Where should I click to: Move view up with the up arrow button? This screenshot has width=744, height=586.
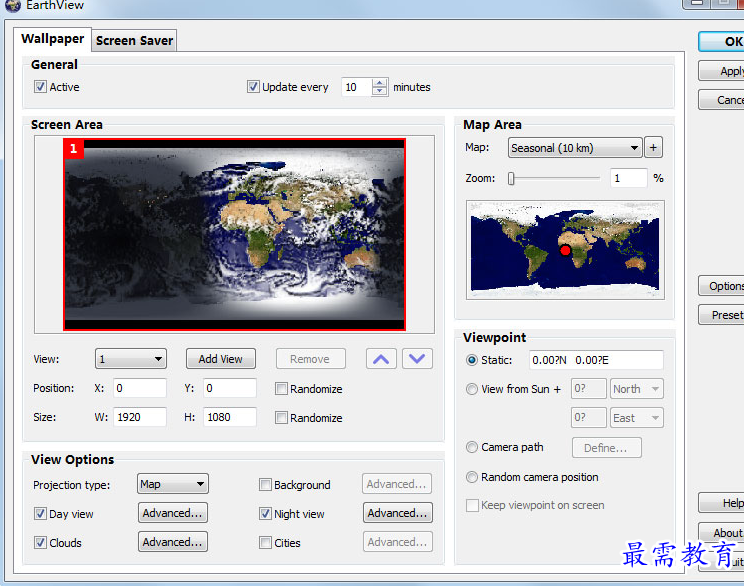tap(381, 359)
